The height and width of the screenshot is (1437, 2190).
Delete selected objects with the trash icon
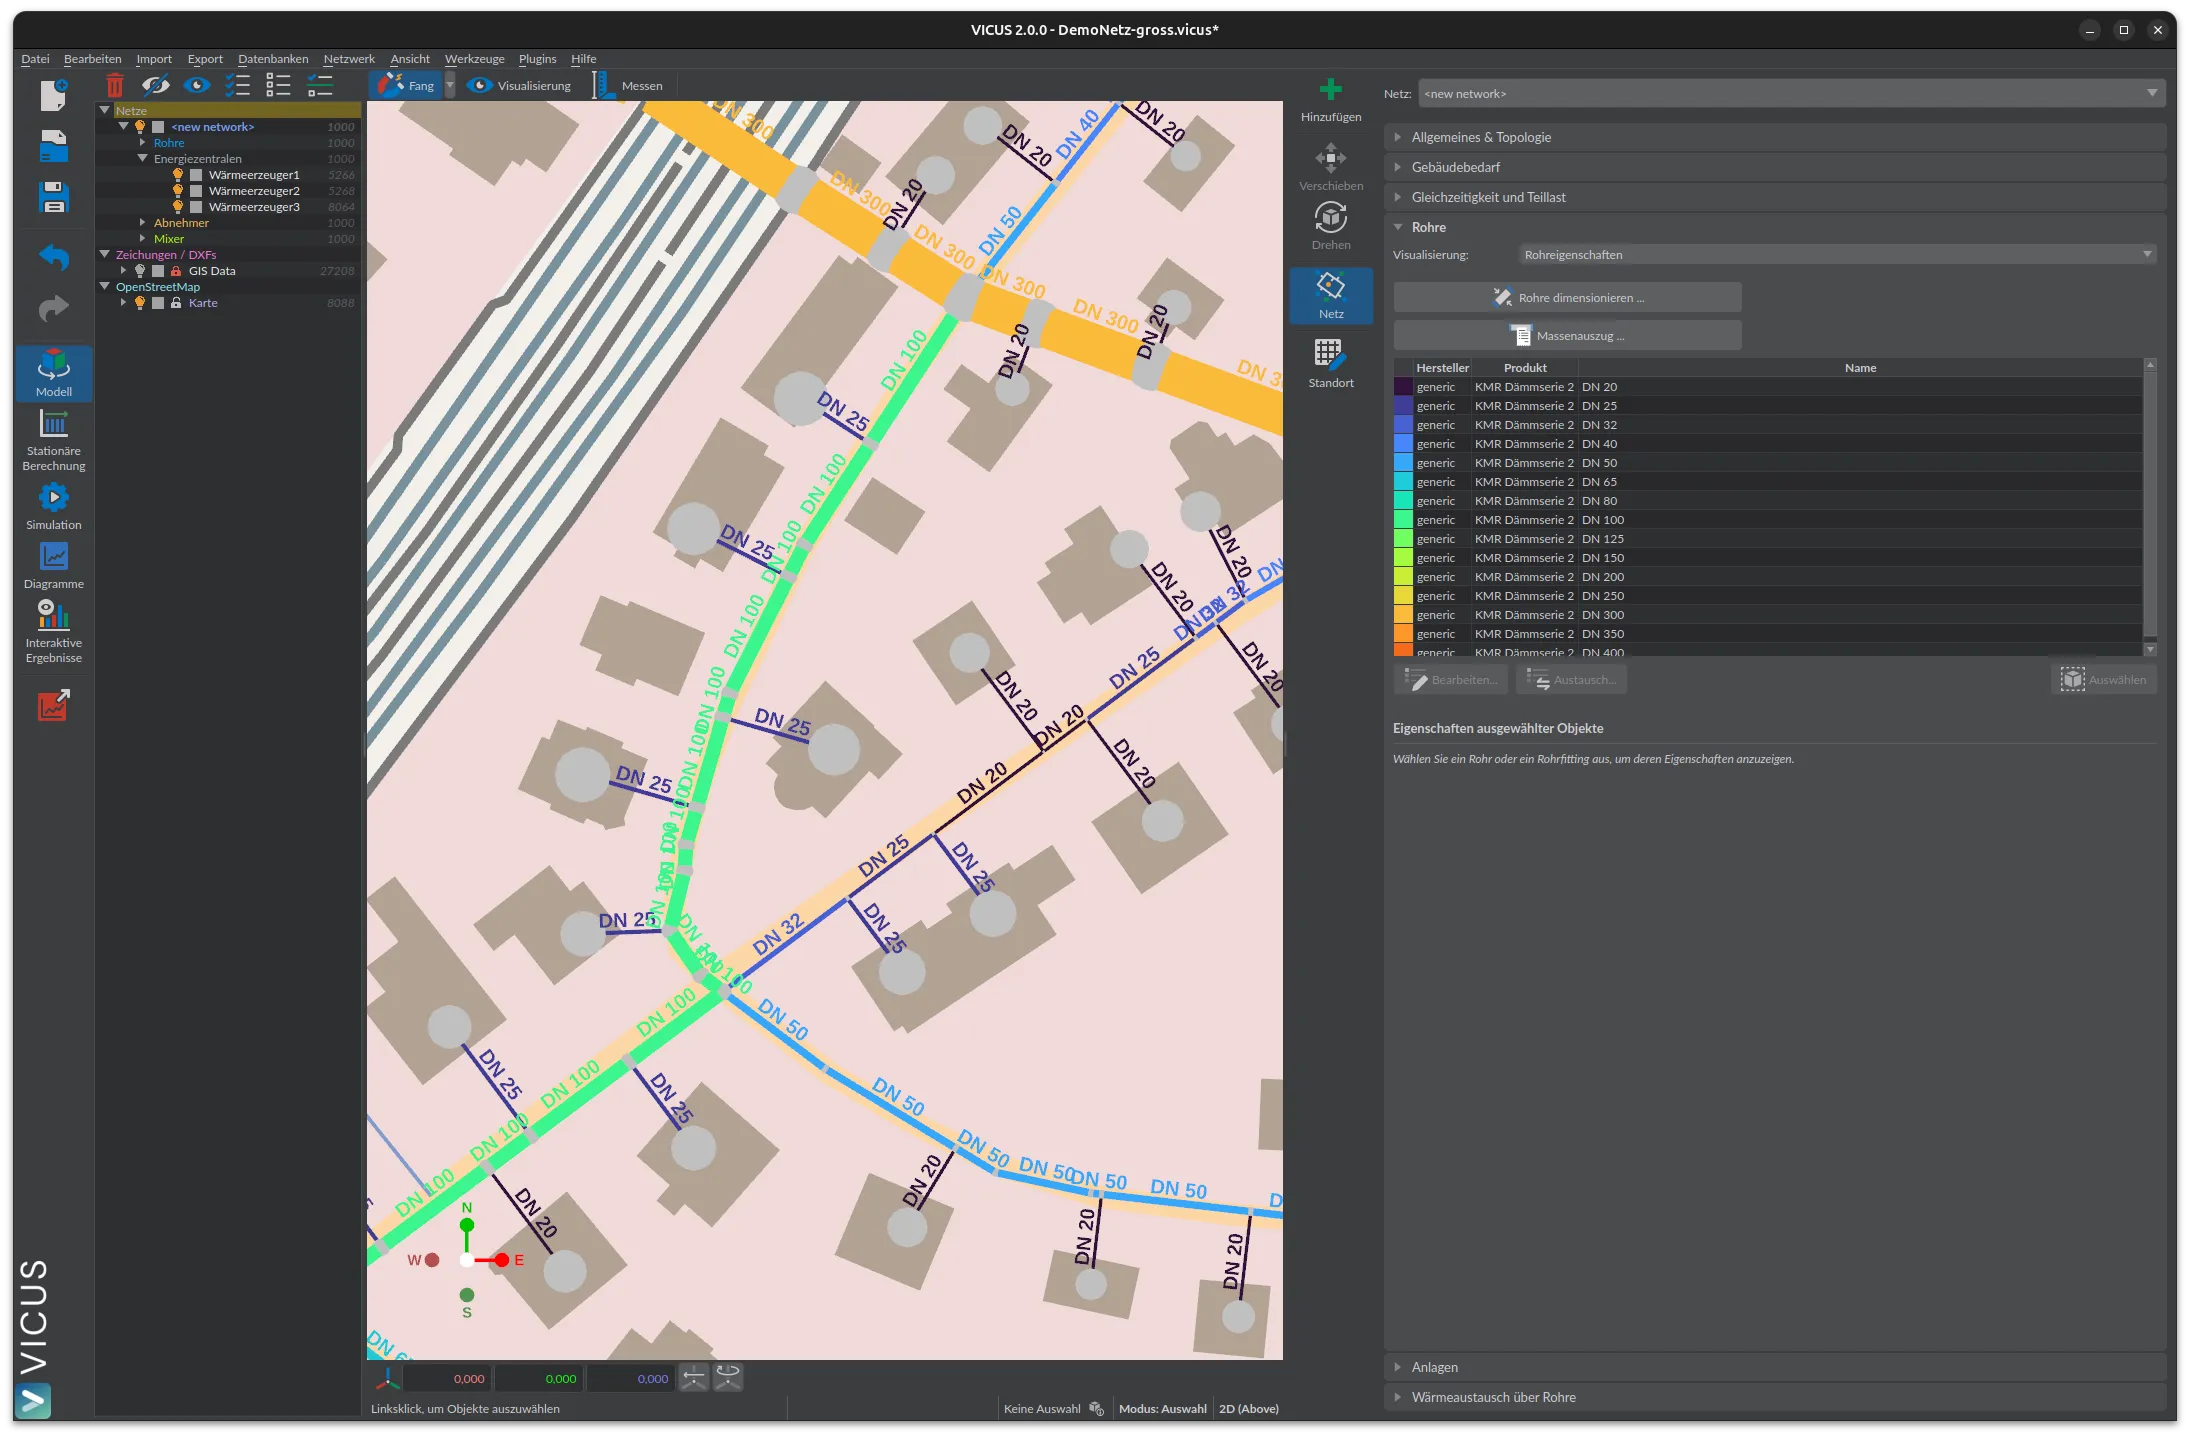coord(115,86)
